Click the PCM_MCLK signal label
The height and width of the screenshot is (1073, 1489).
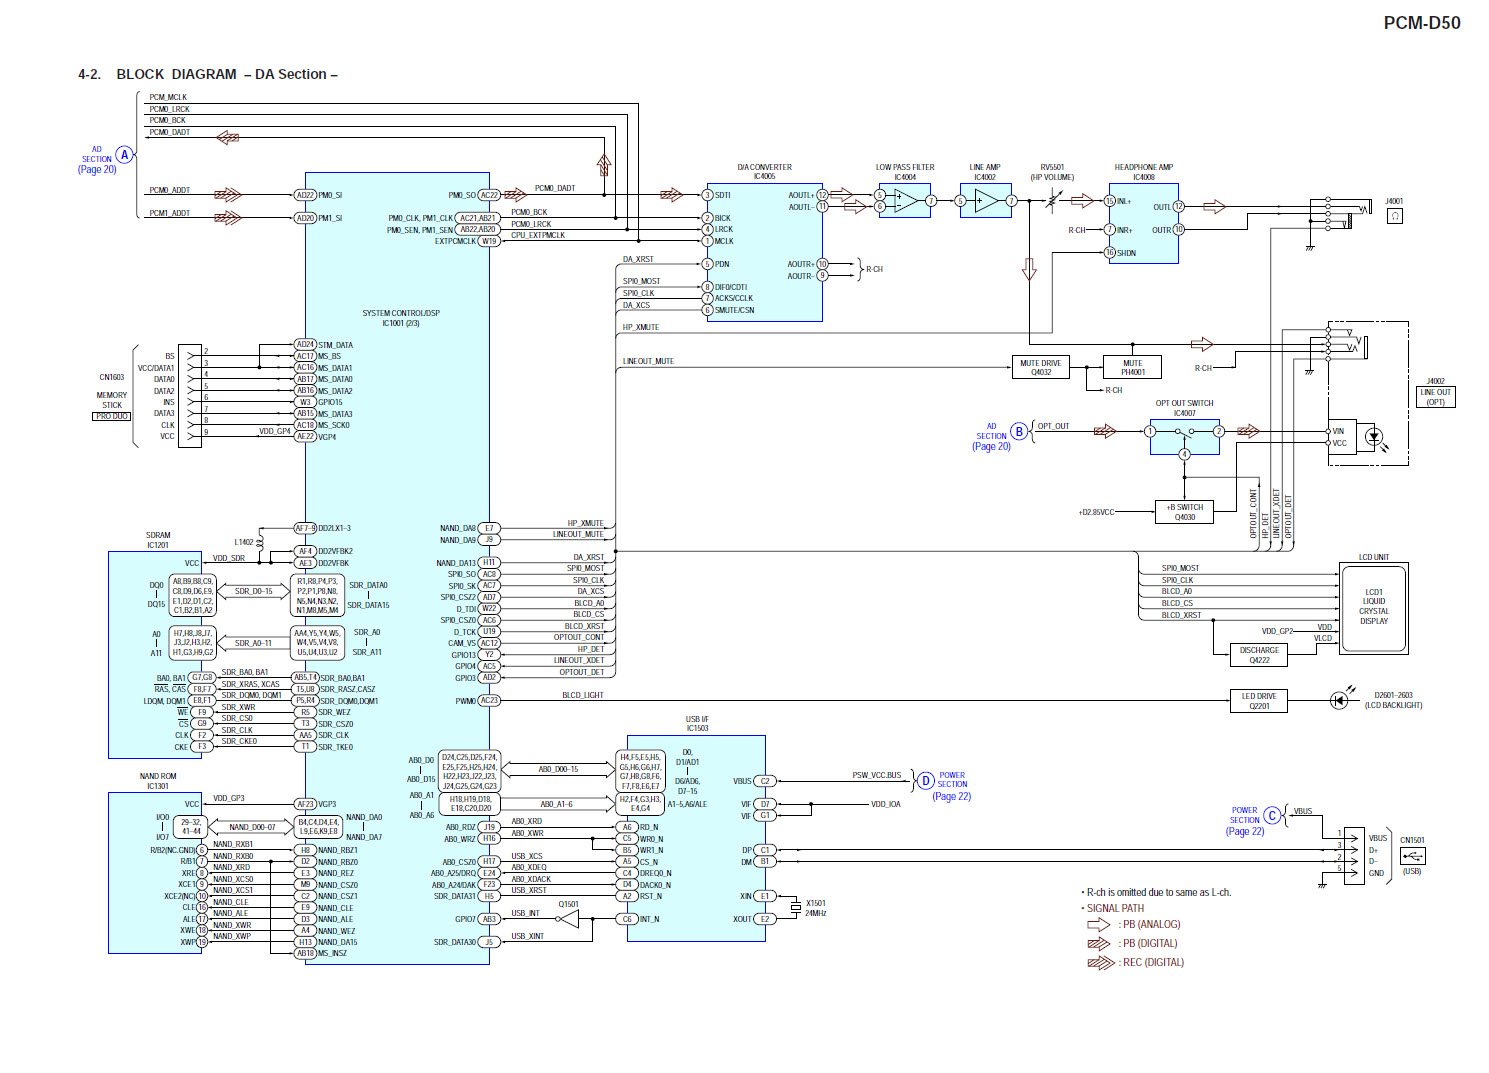(169, 98)
